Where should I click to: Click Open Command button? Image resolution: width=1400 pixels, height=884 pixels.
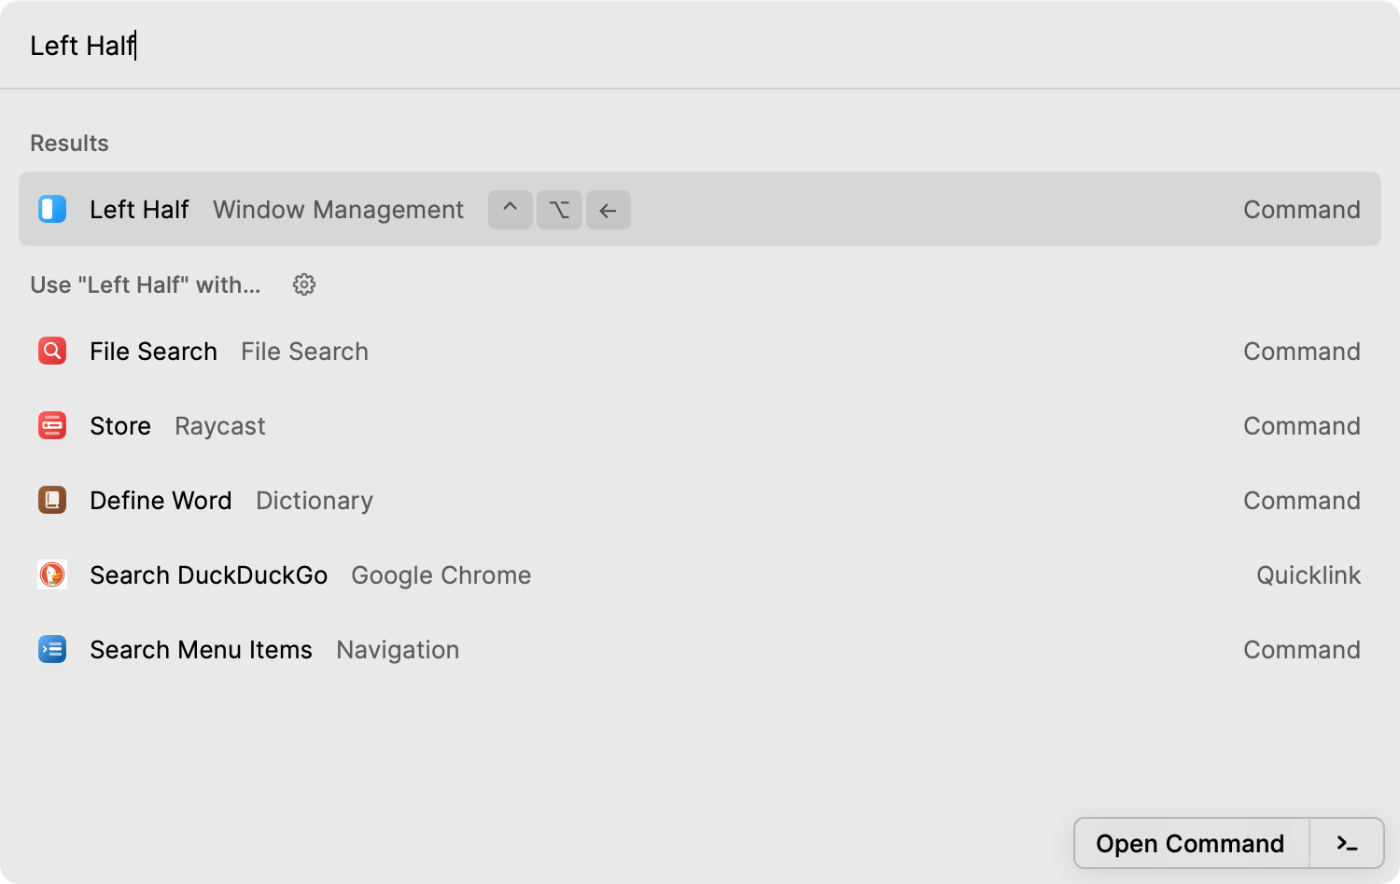click(1190, 844)
